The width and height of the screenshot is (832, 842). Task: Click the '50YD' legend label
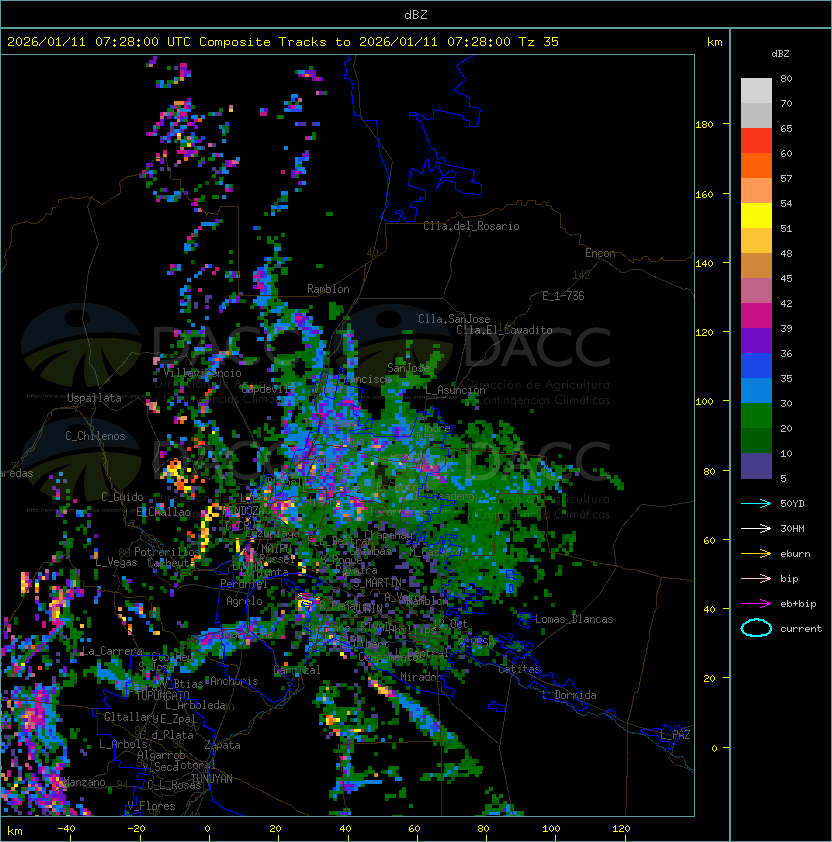792,504
